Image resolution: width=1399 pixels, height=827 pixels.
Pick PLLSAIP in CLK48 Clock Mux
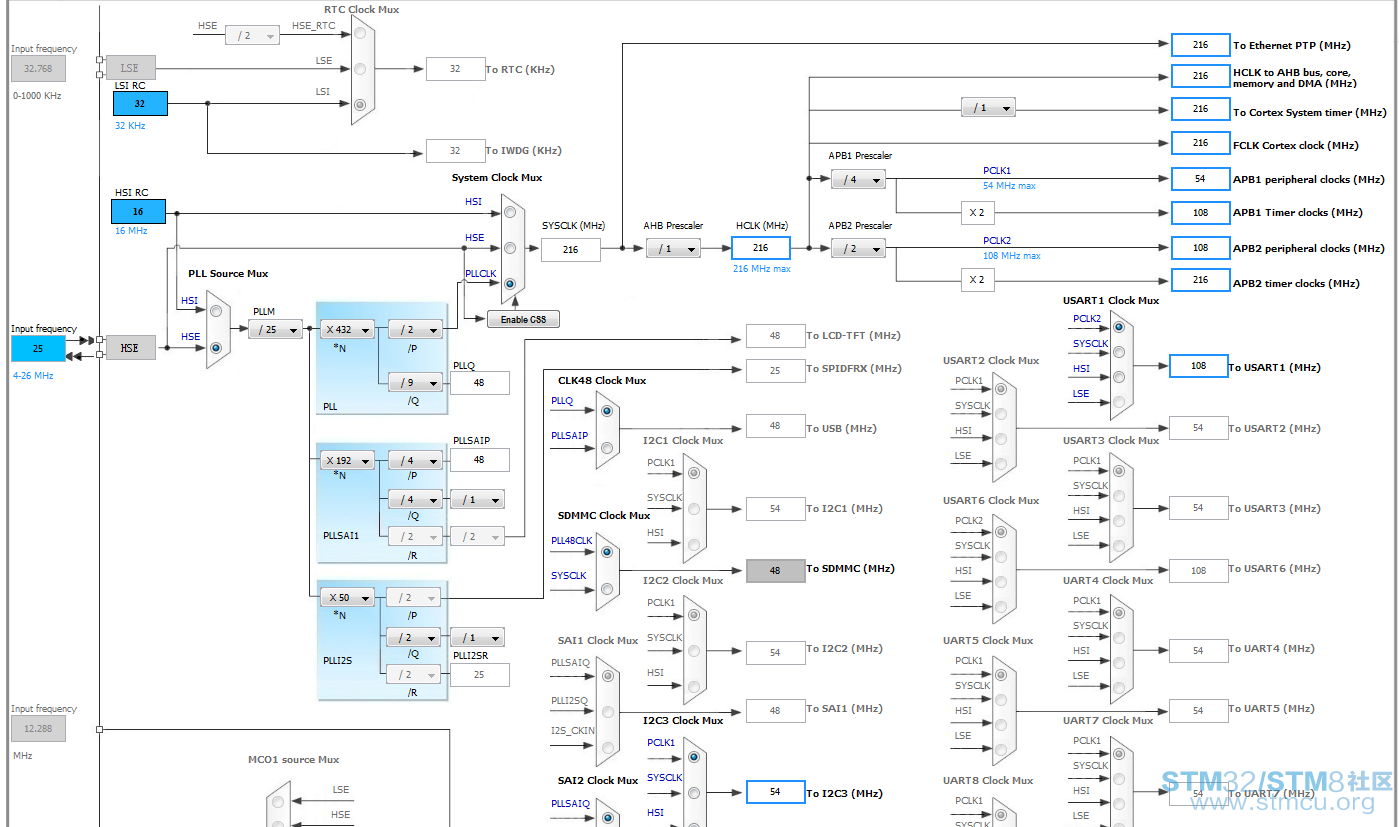[x=606, y=446]
